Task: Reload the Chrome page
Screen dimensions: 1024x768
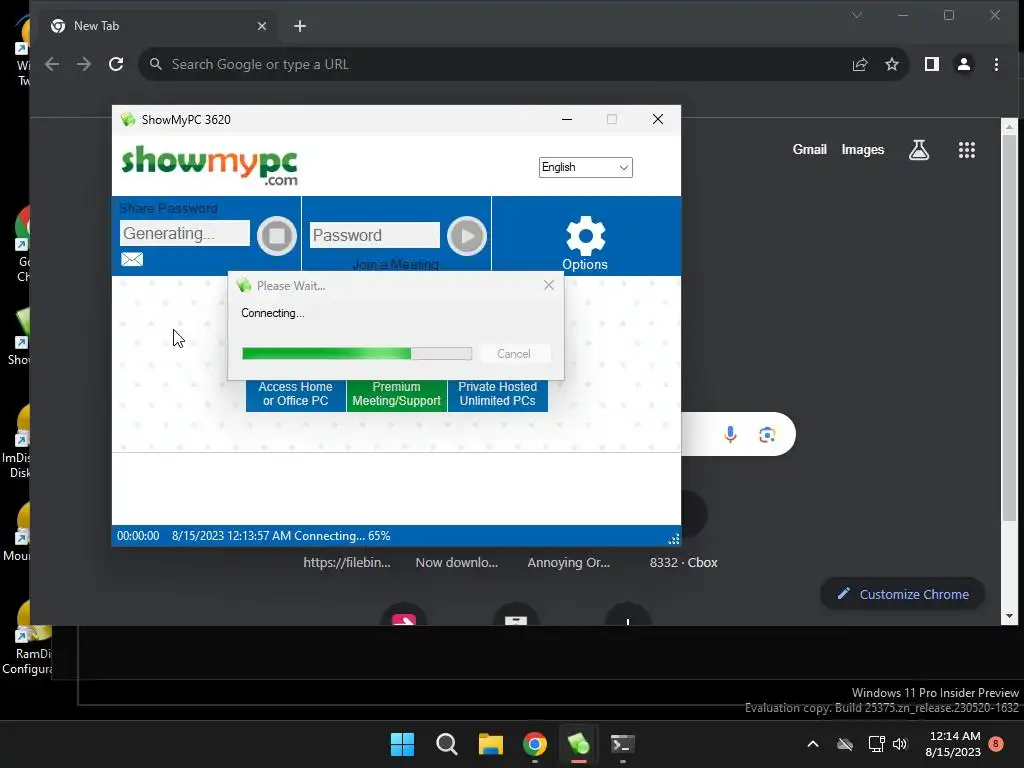Action: (116, 64)
